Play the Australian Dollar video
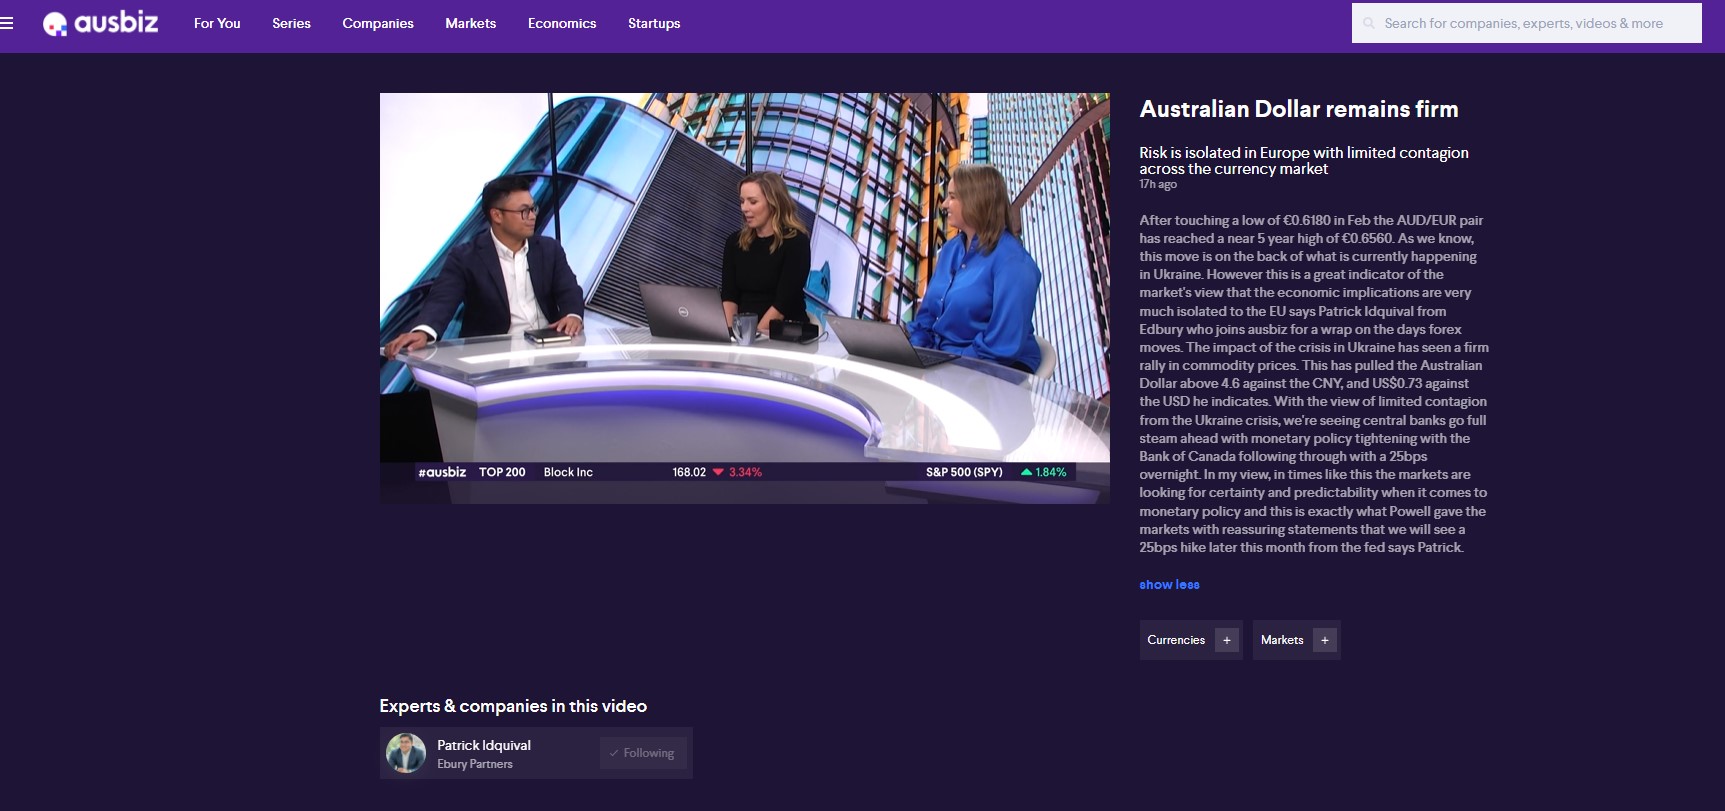The image size is (1725, 811). (x=745, y=298)
